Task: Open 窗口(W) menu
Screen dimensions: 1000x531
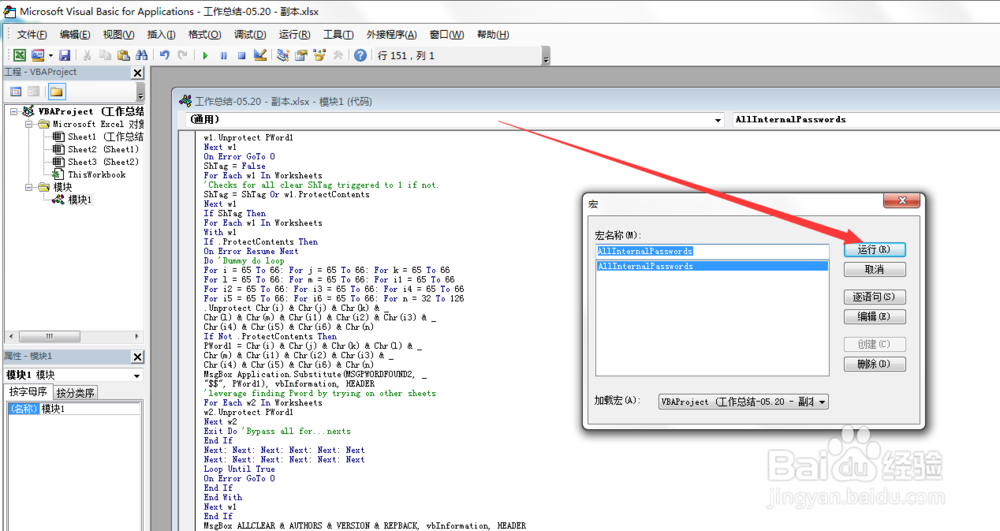Action: (447, 34)
